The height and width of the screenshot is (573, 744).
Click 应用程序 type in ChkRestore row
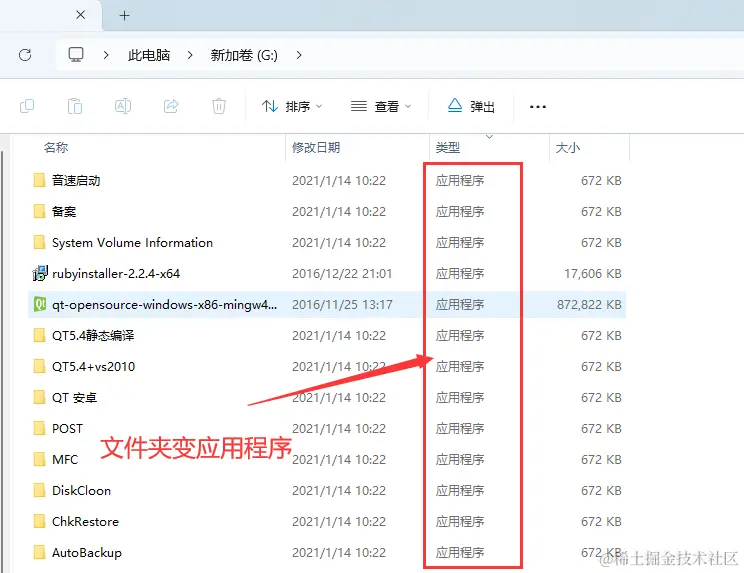tap(460, 521)
